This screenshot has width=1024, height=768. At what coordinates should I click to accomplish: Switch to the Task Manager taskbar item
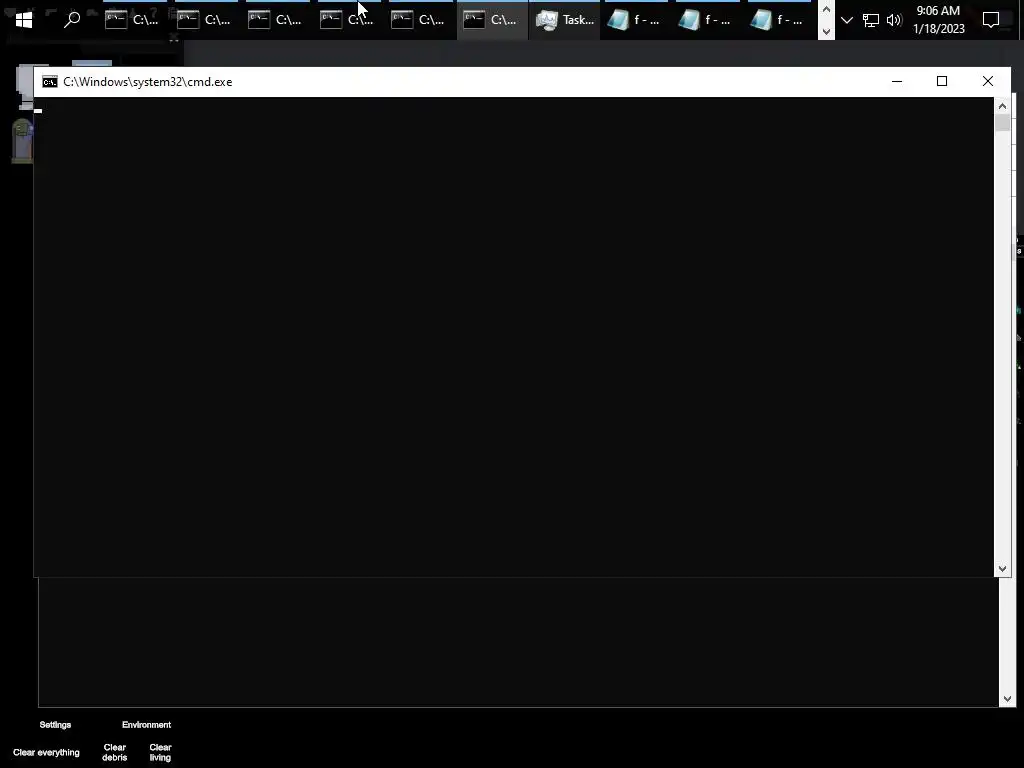(x=564, y=20)
